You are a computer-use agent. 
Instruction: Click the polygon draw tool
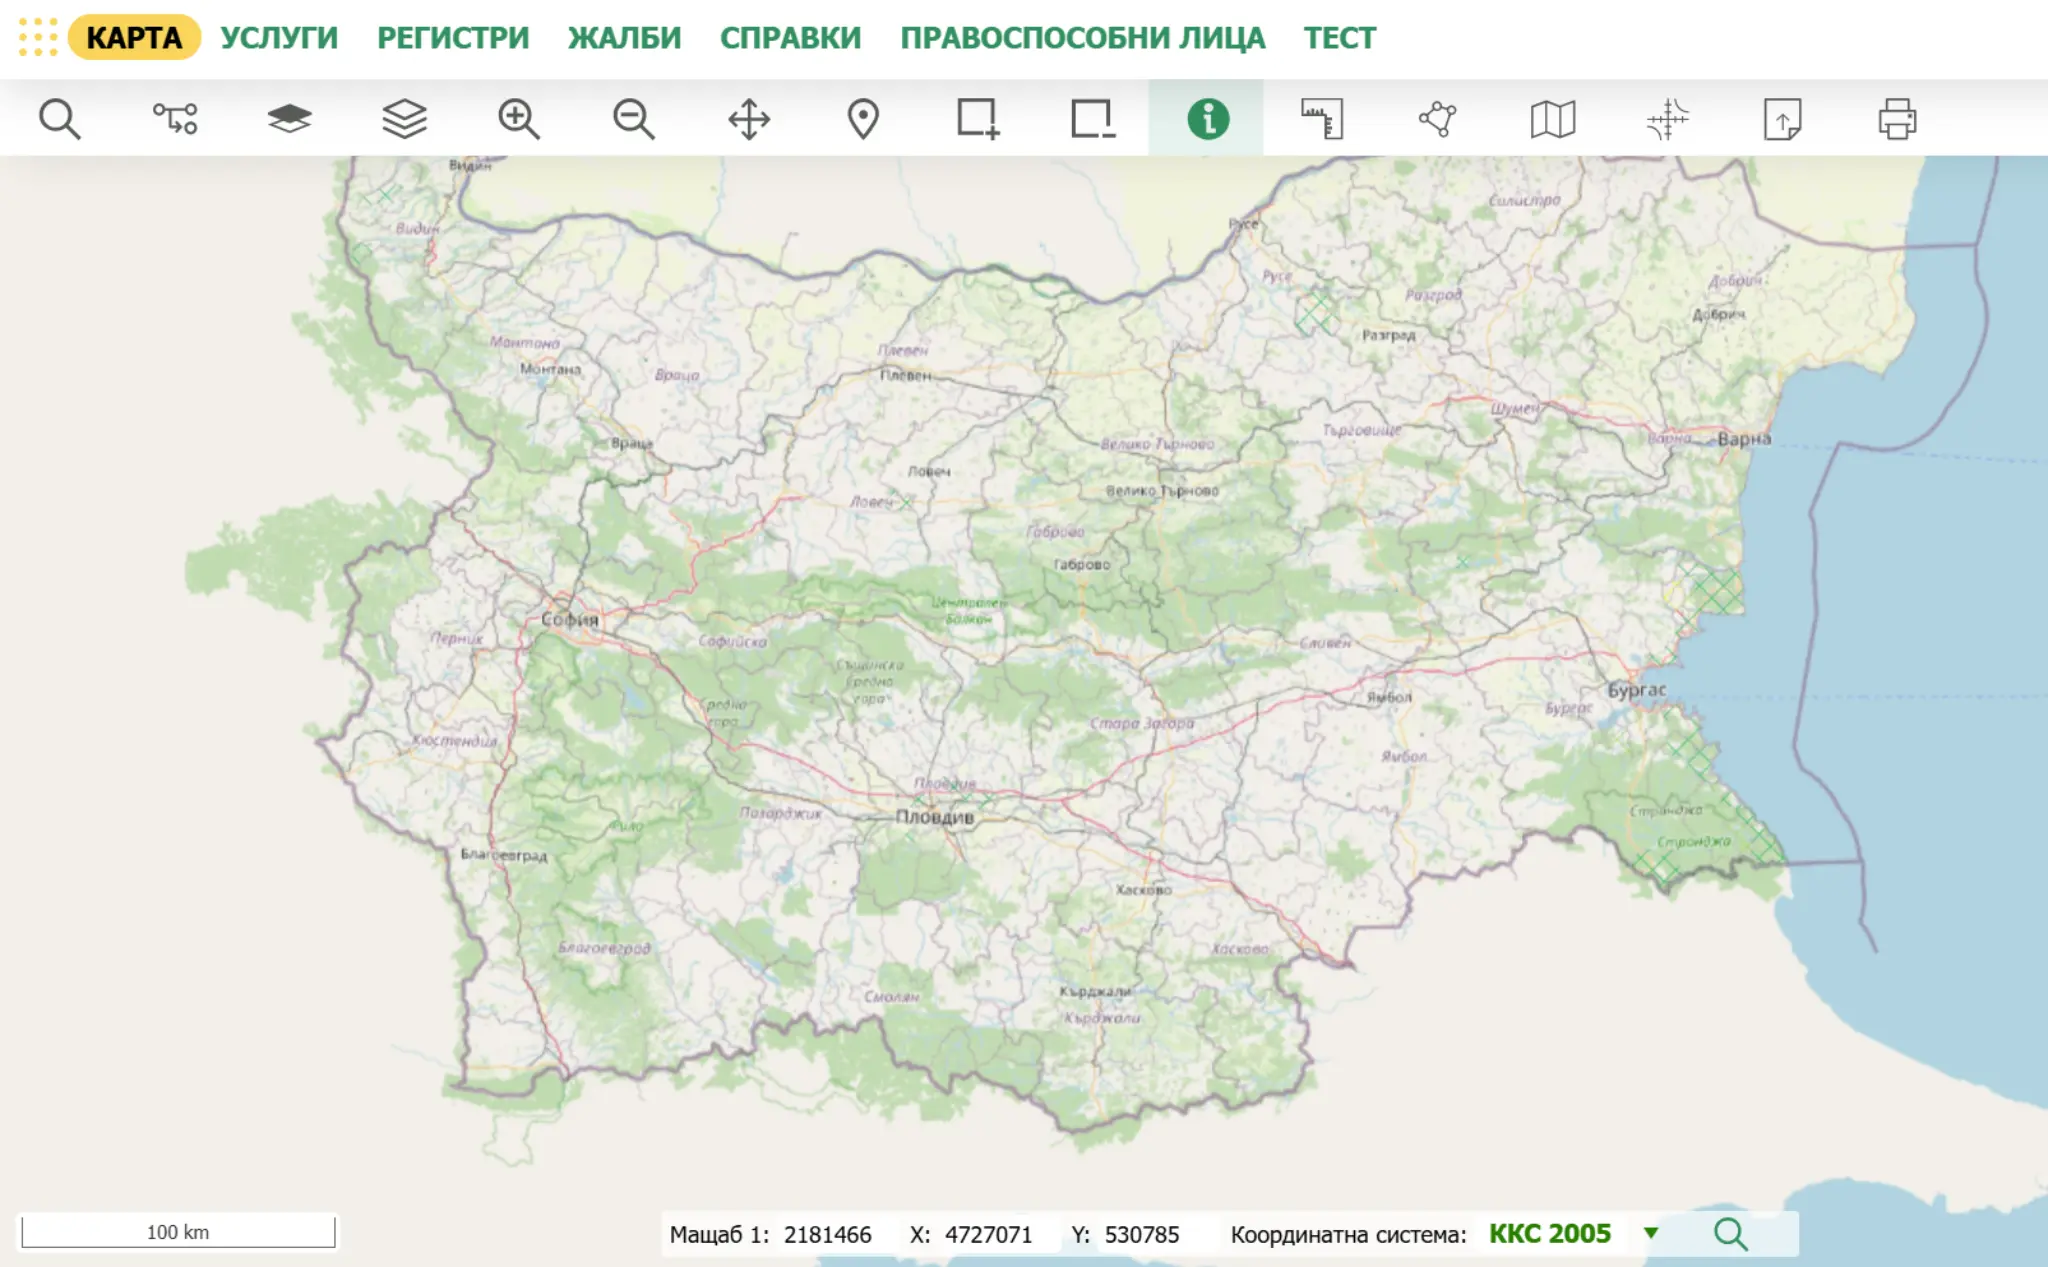tap(1437, 119)
